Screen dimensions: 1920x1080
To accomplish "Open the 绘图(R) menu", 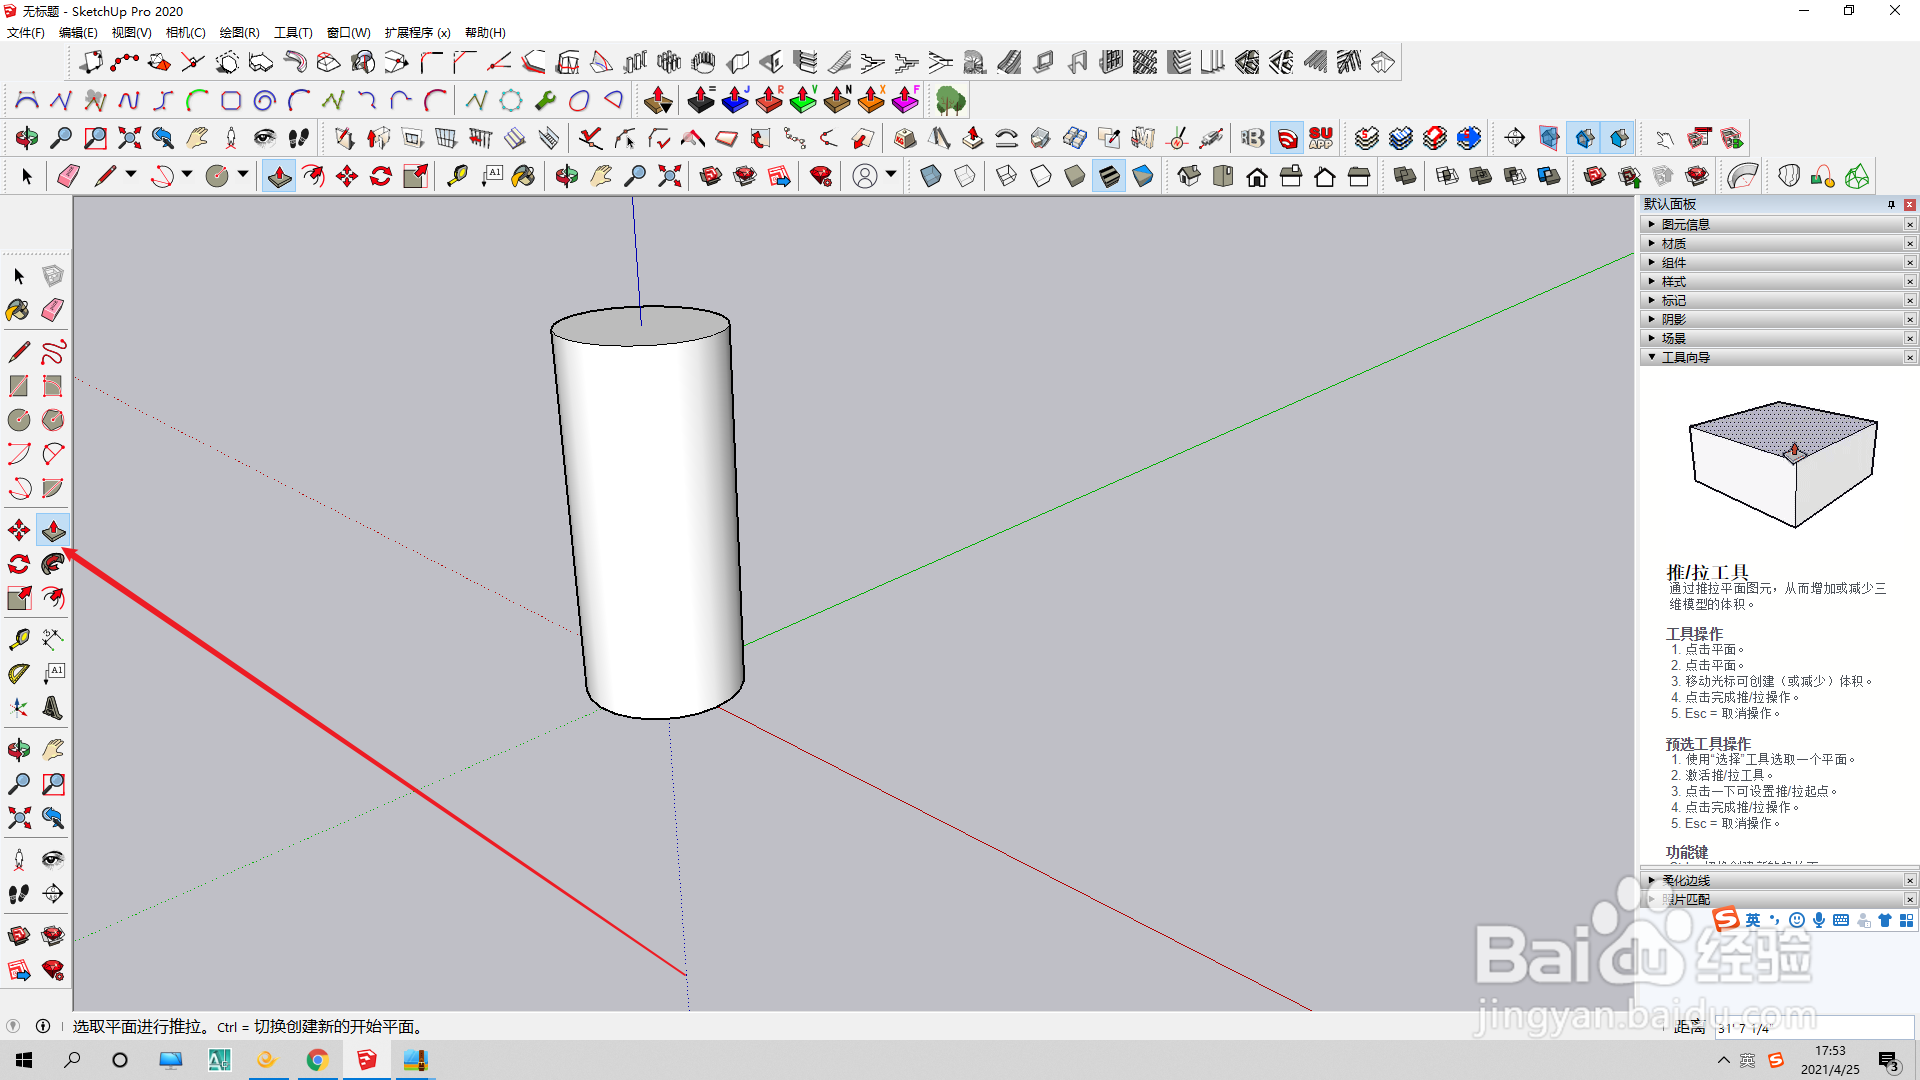I will [239, 32].
